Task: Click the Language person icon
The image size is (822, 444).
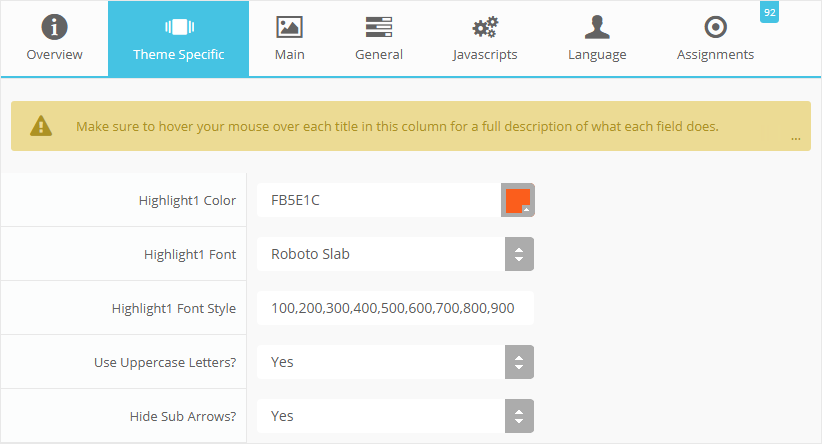Action: click(597, 27)
